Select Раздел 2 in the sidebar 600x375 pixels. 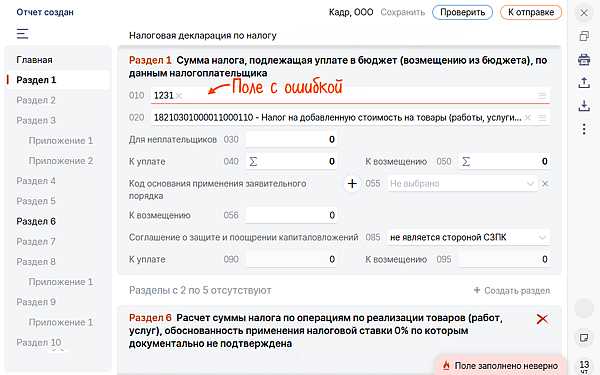click(36, 100)
